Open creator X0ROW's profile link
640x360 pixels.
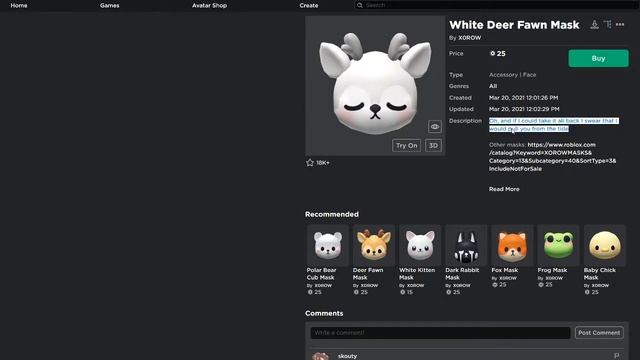(x=469, y=38)
